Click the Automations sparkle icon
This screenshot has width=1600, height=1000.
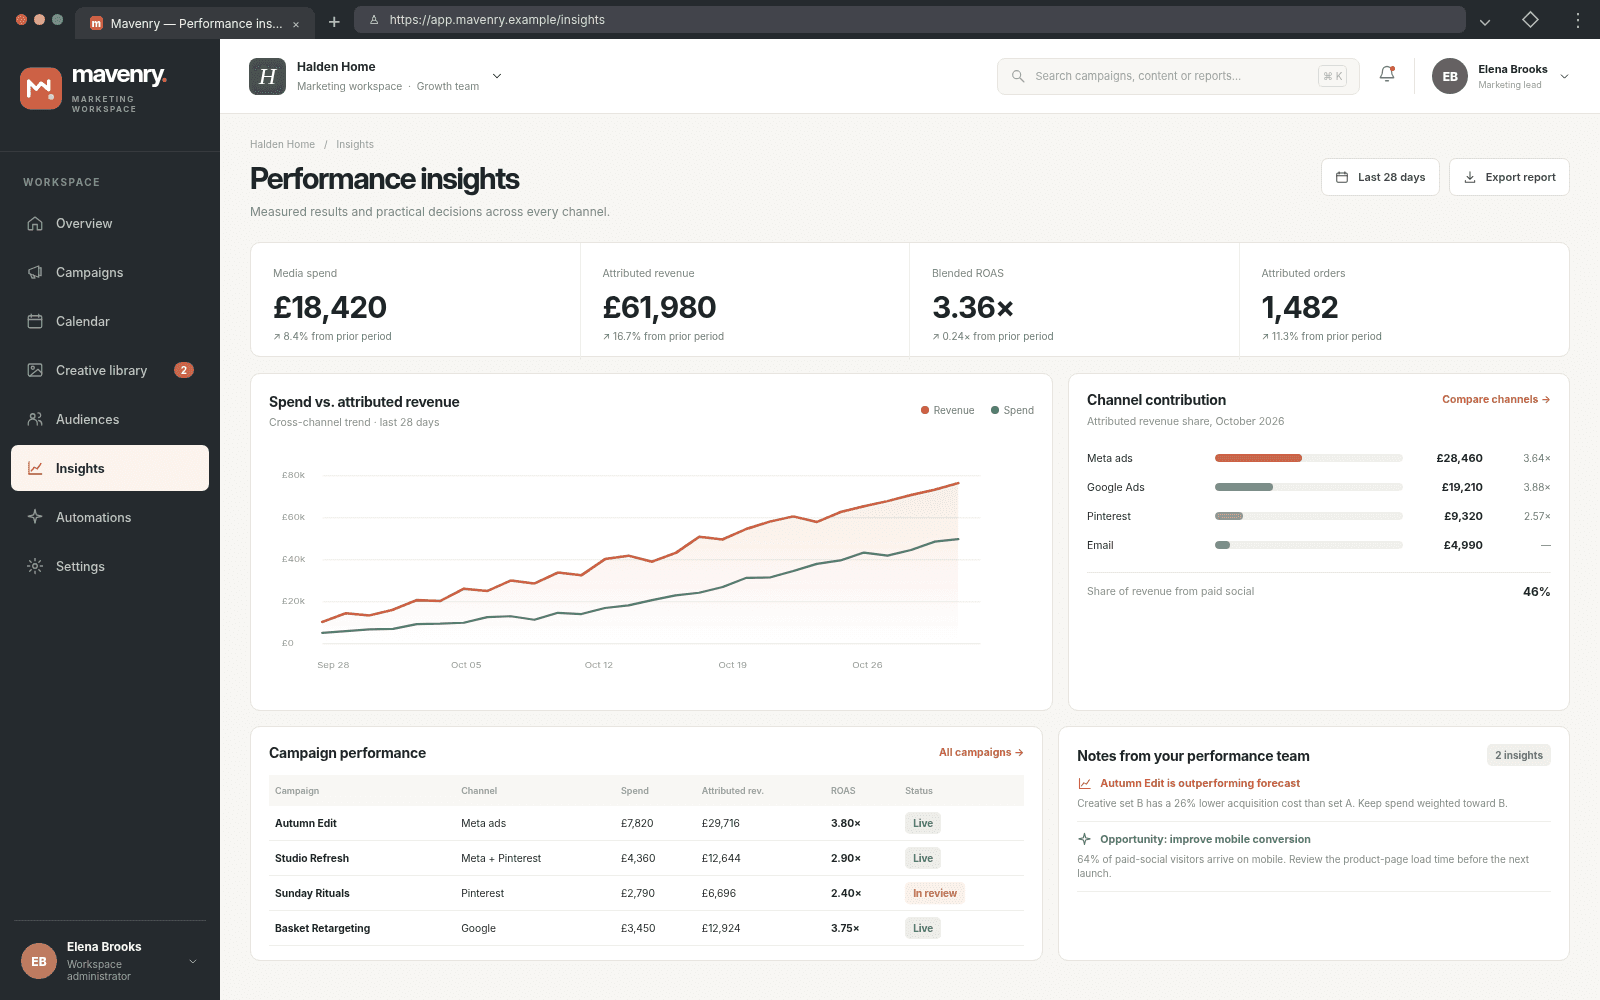tap(35, 517)
